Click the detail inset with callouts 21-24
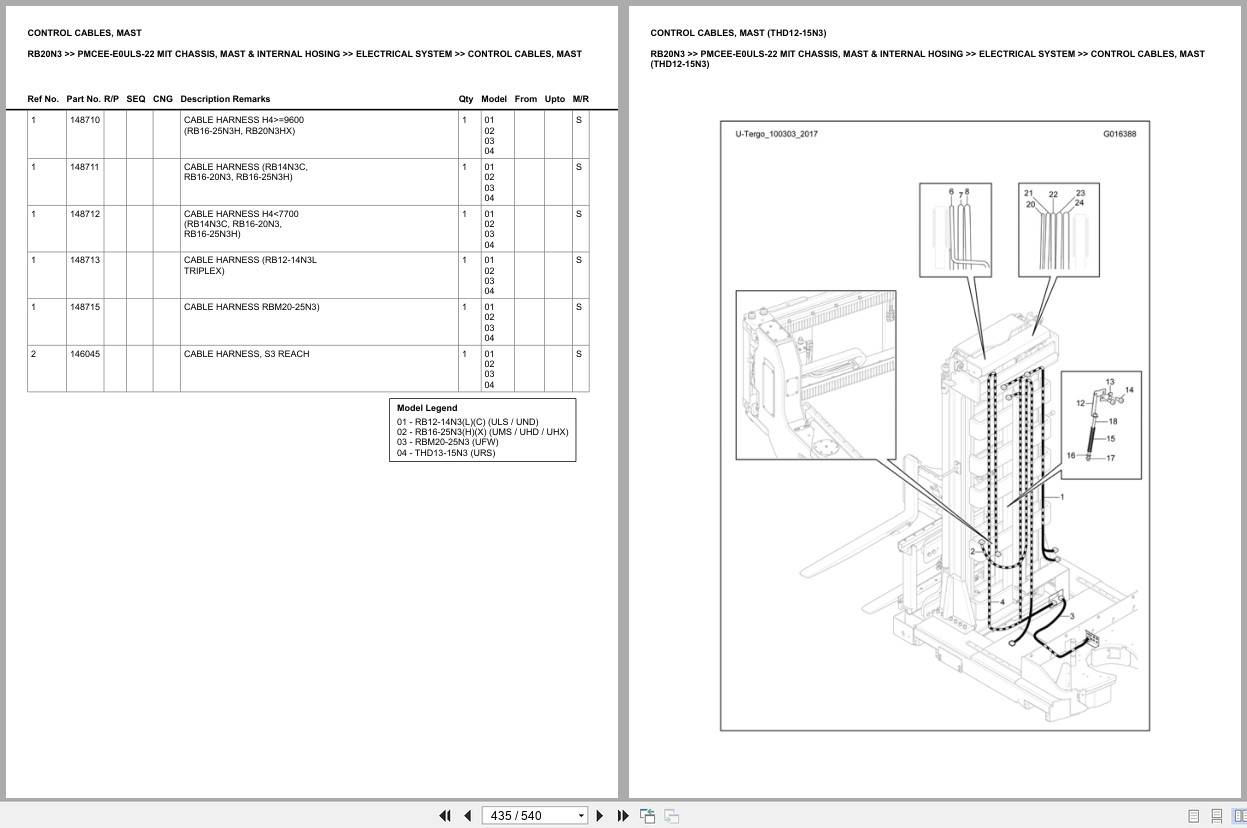Image resolution: width=1247 pixels, height=828 pixels. [1059, 229]
